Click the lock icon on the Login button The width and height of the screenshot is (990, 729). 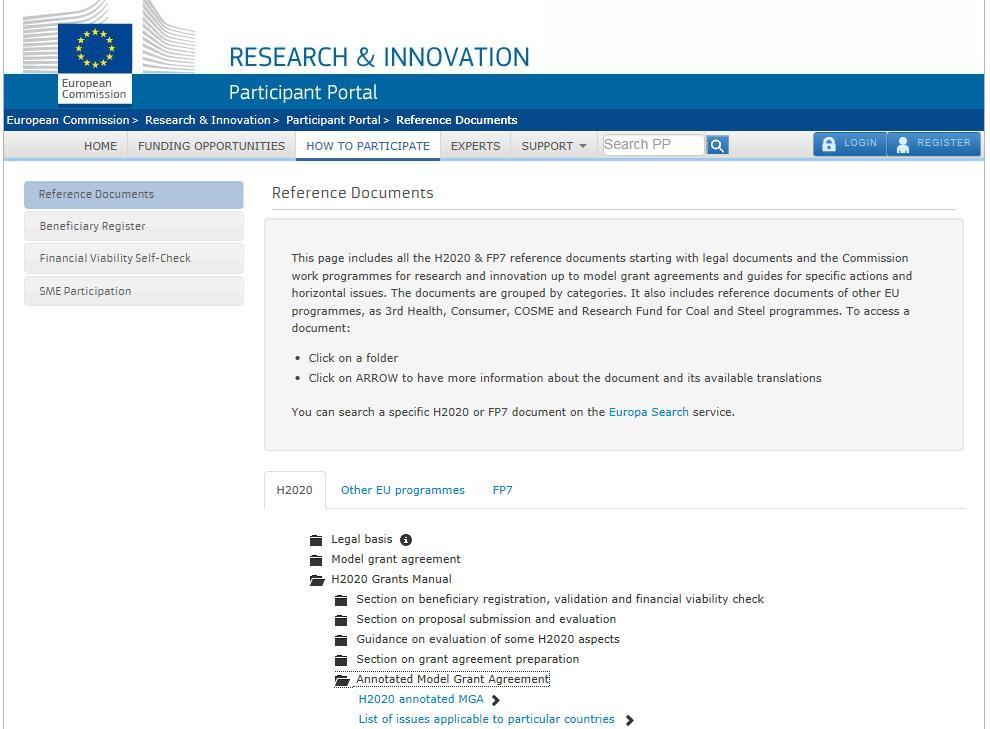pos(829,144)
